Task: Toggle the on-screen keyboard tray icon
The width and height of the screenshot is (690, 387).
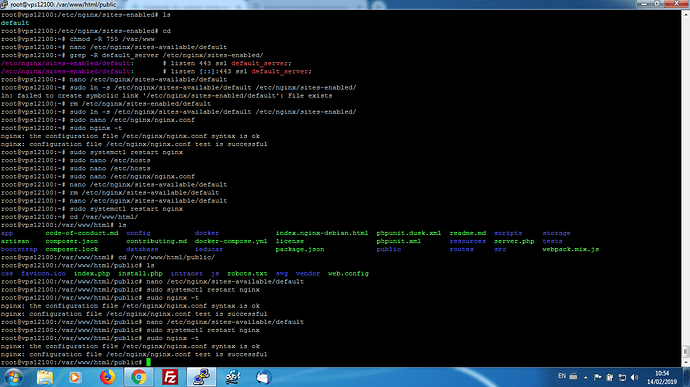Action: [x=573, y=376]
